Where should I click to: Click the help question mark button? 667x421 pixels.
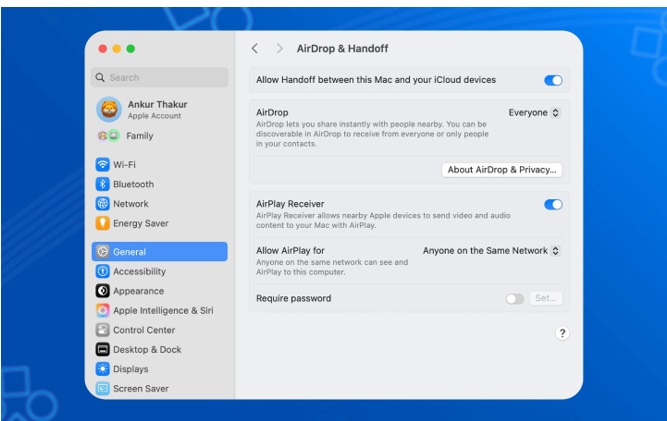562,334
